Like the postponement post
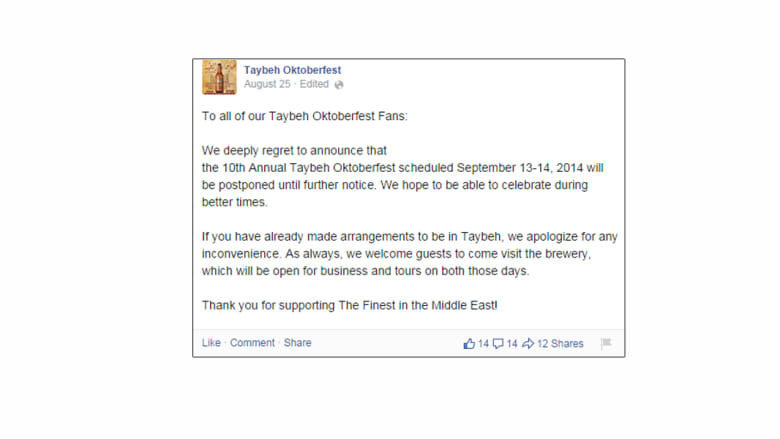780x439 pixels. (211, 343)
